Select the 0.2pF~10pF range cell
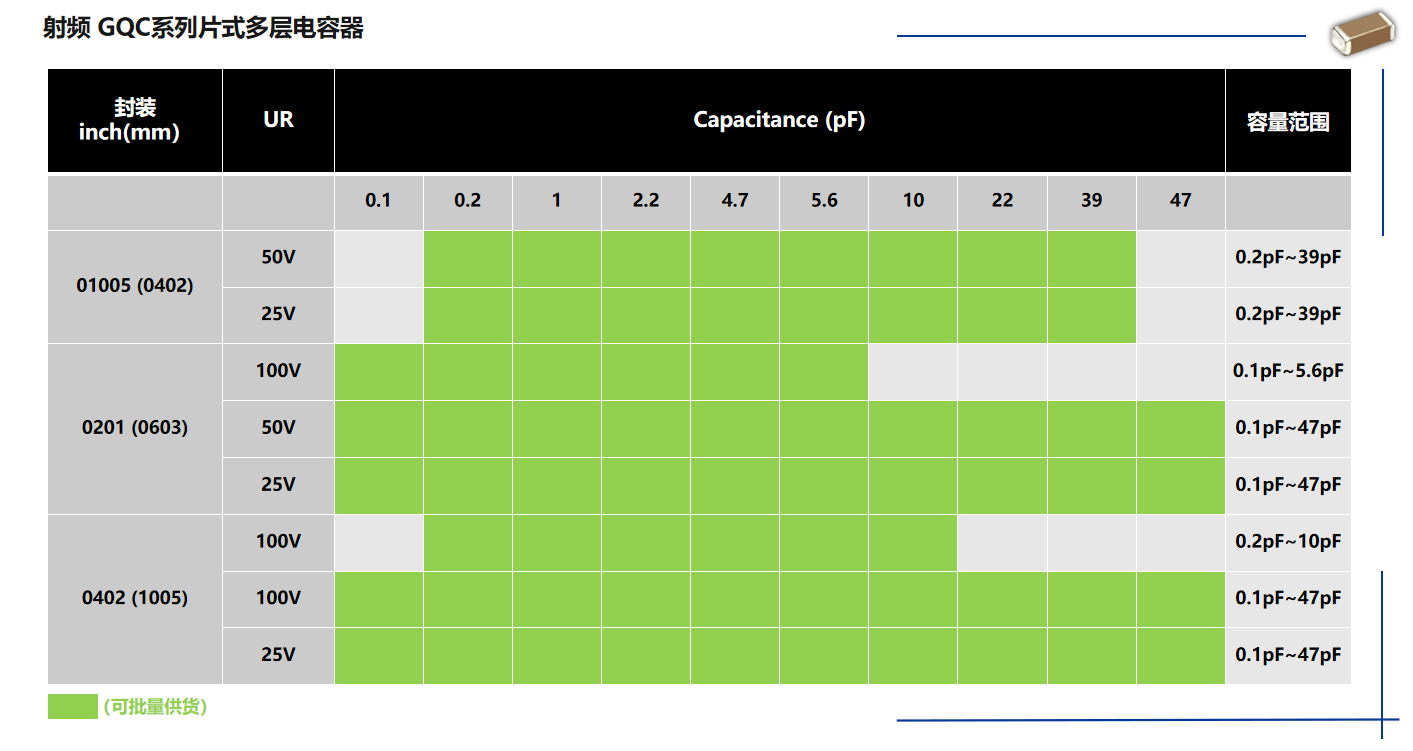 pos(1287,541)
